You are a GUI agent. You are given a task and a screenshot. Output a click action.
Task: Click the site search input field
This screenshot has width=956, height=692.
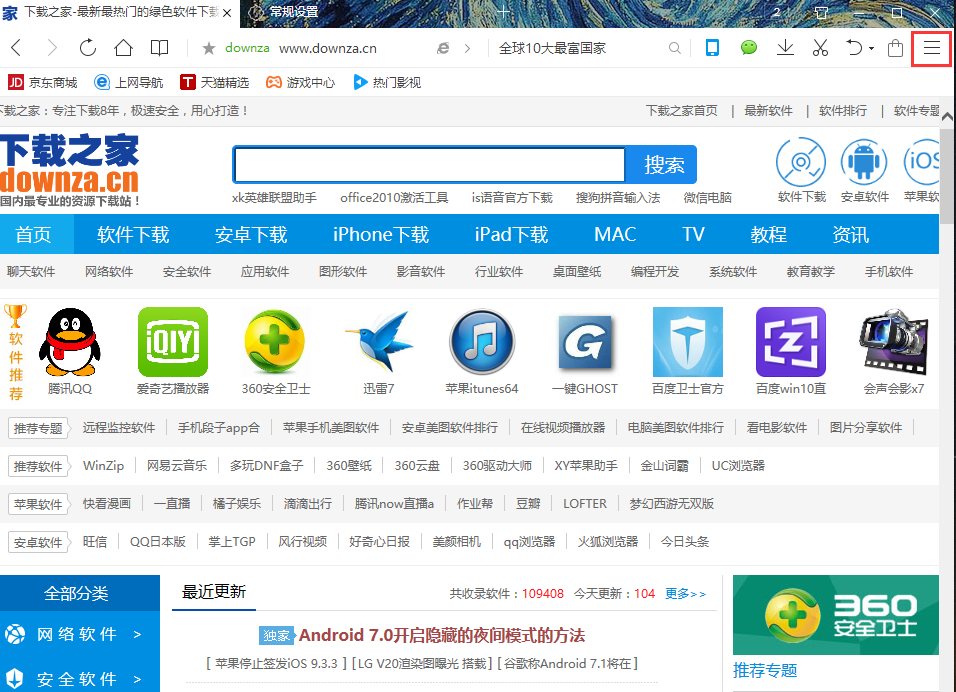[x=430, y=163]
